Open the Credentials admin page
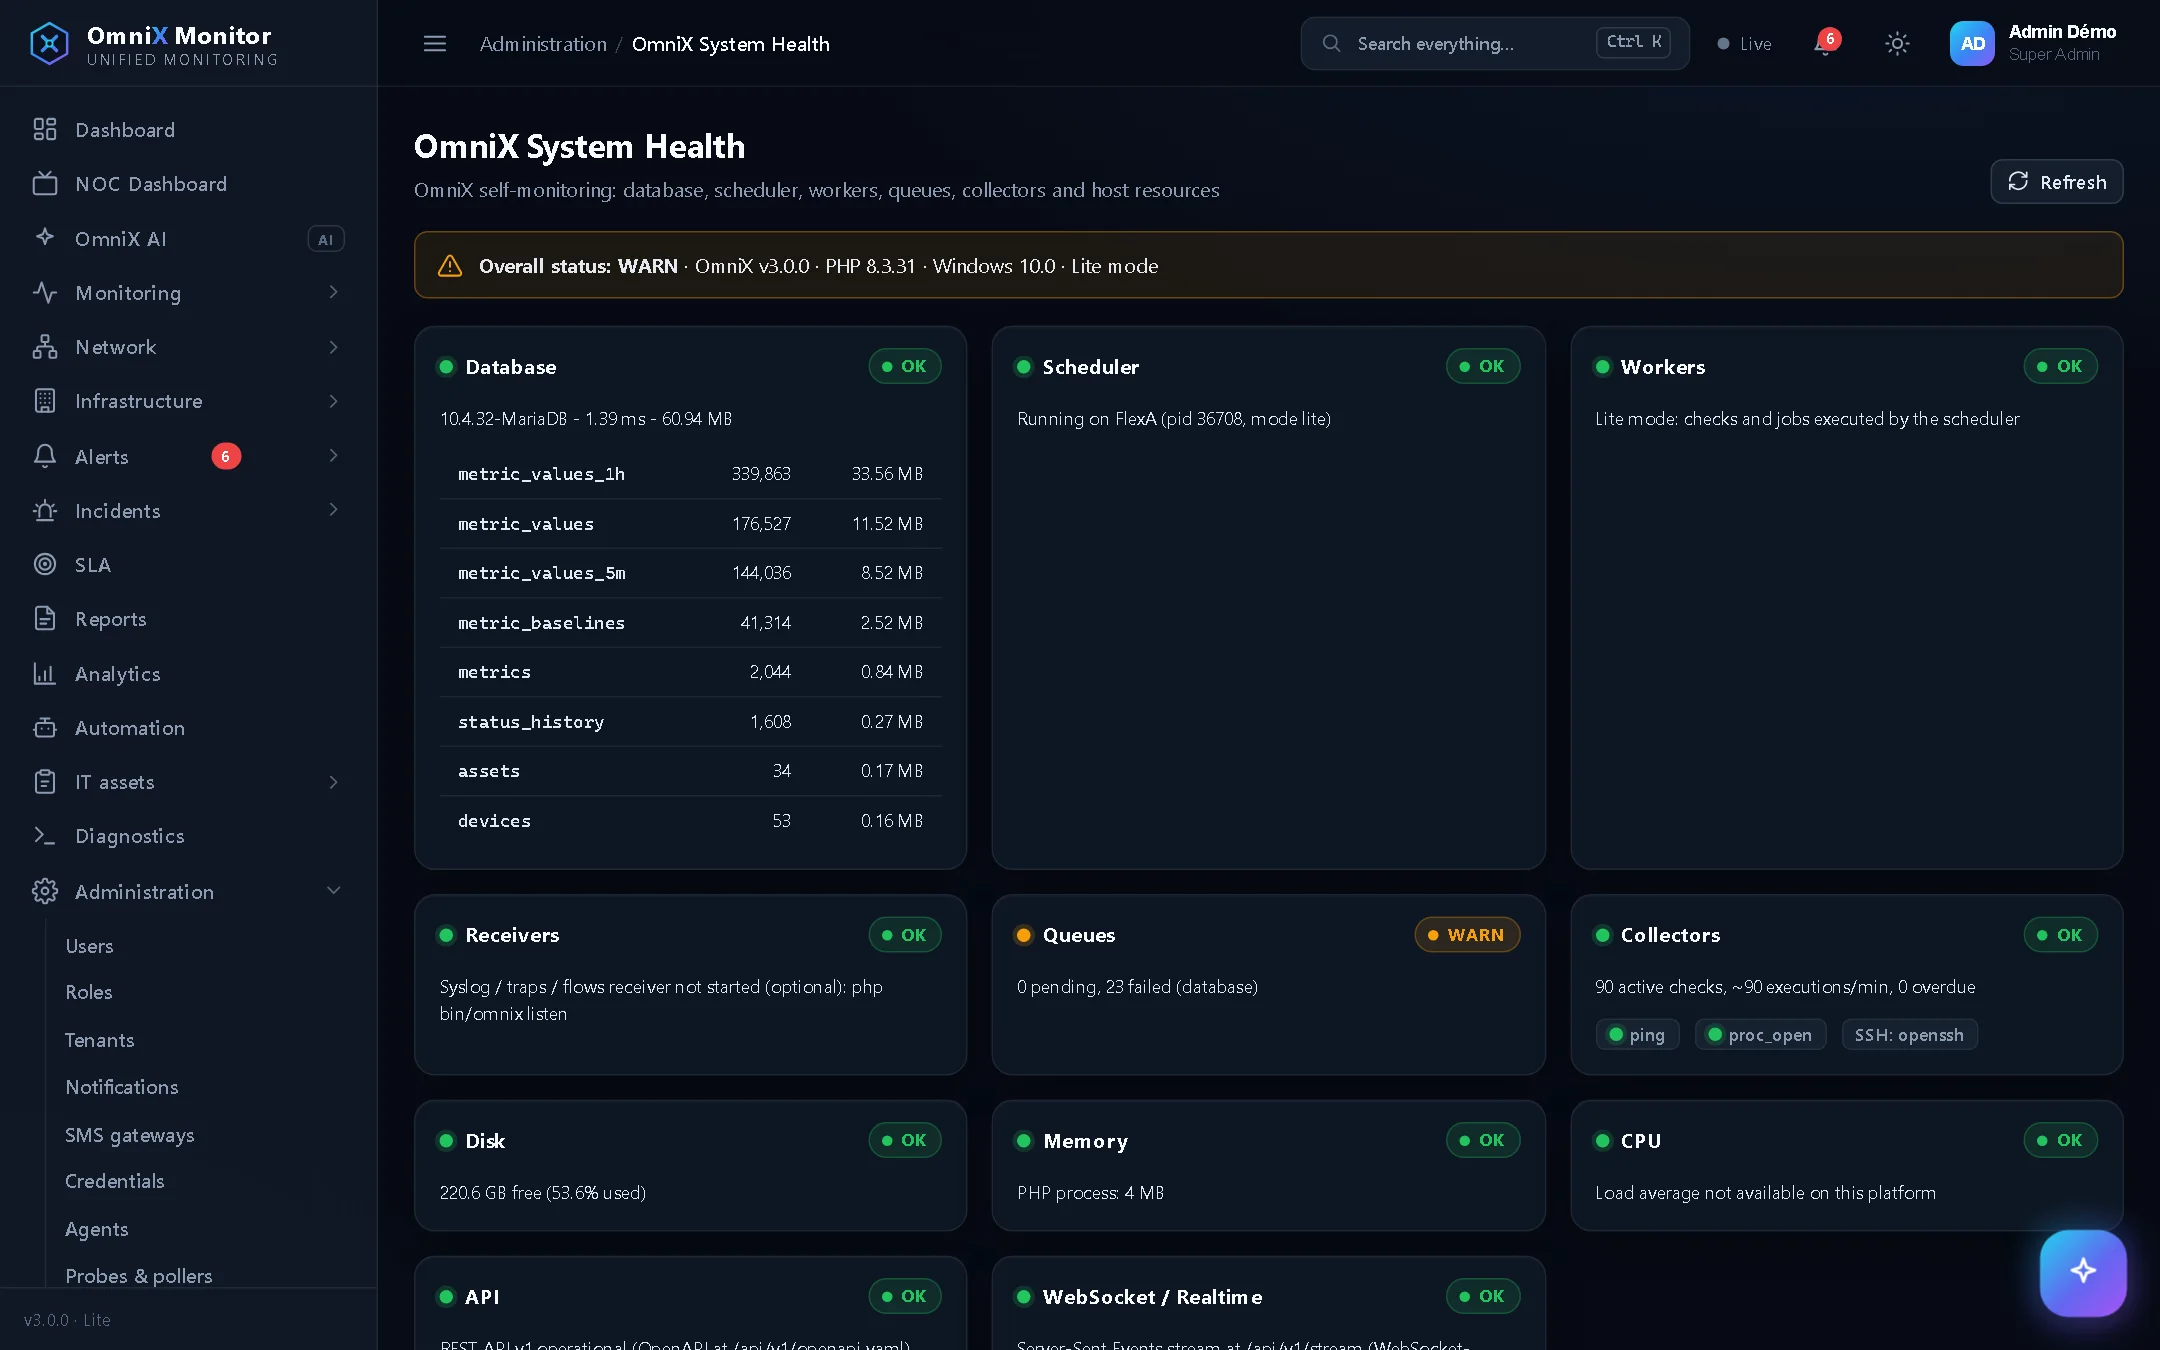2160x1350 pixels. [x=115, y=1181]
